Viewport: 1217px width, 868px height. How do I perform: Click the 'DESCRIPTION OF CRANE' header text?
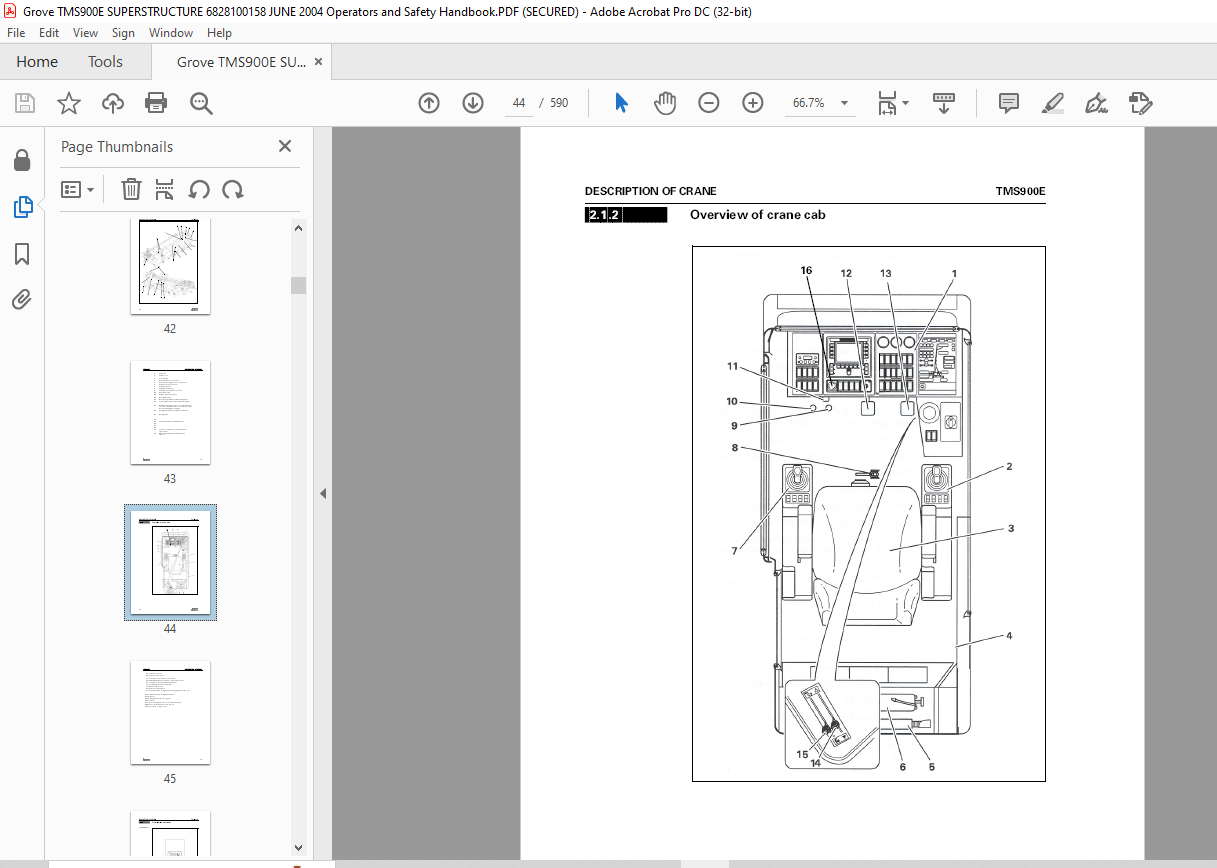tap(650, 191)
